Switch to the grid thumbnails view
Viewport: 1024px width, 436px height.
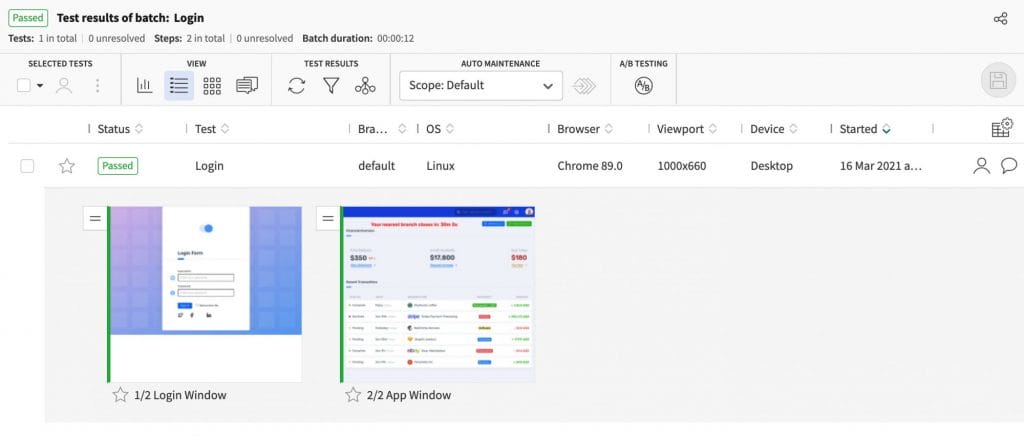pyautogui.click(x=212, y=86)
